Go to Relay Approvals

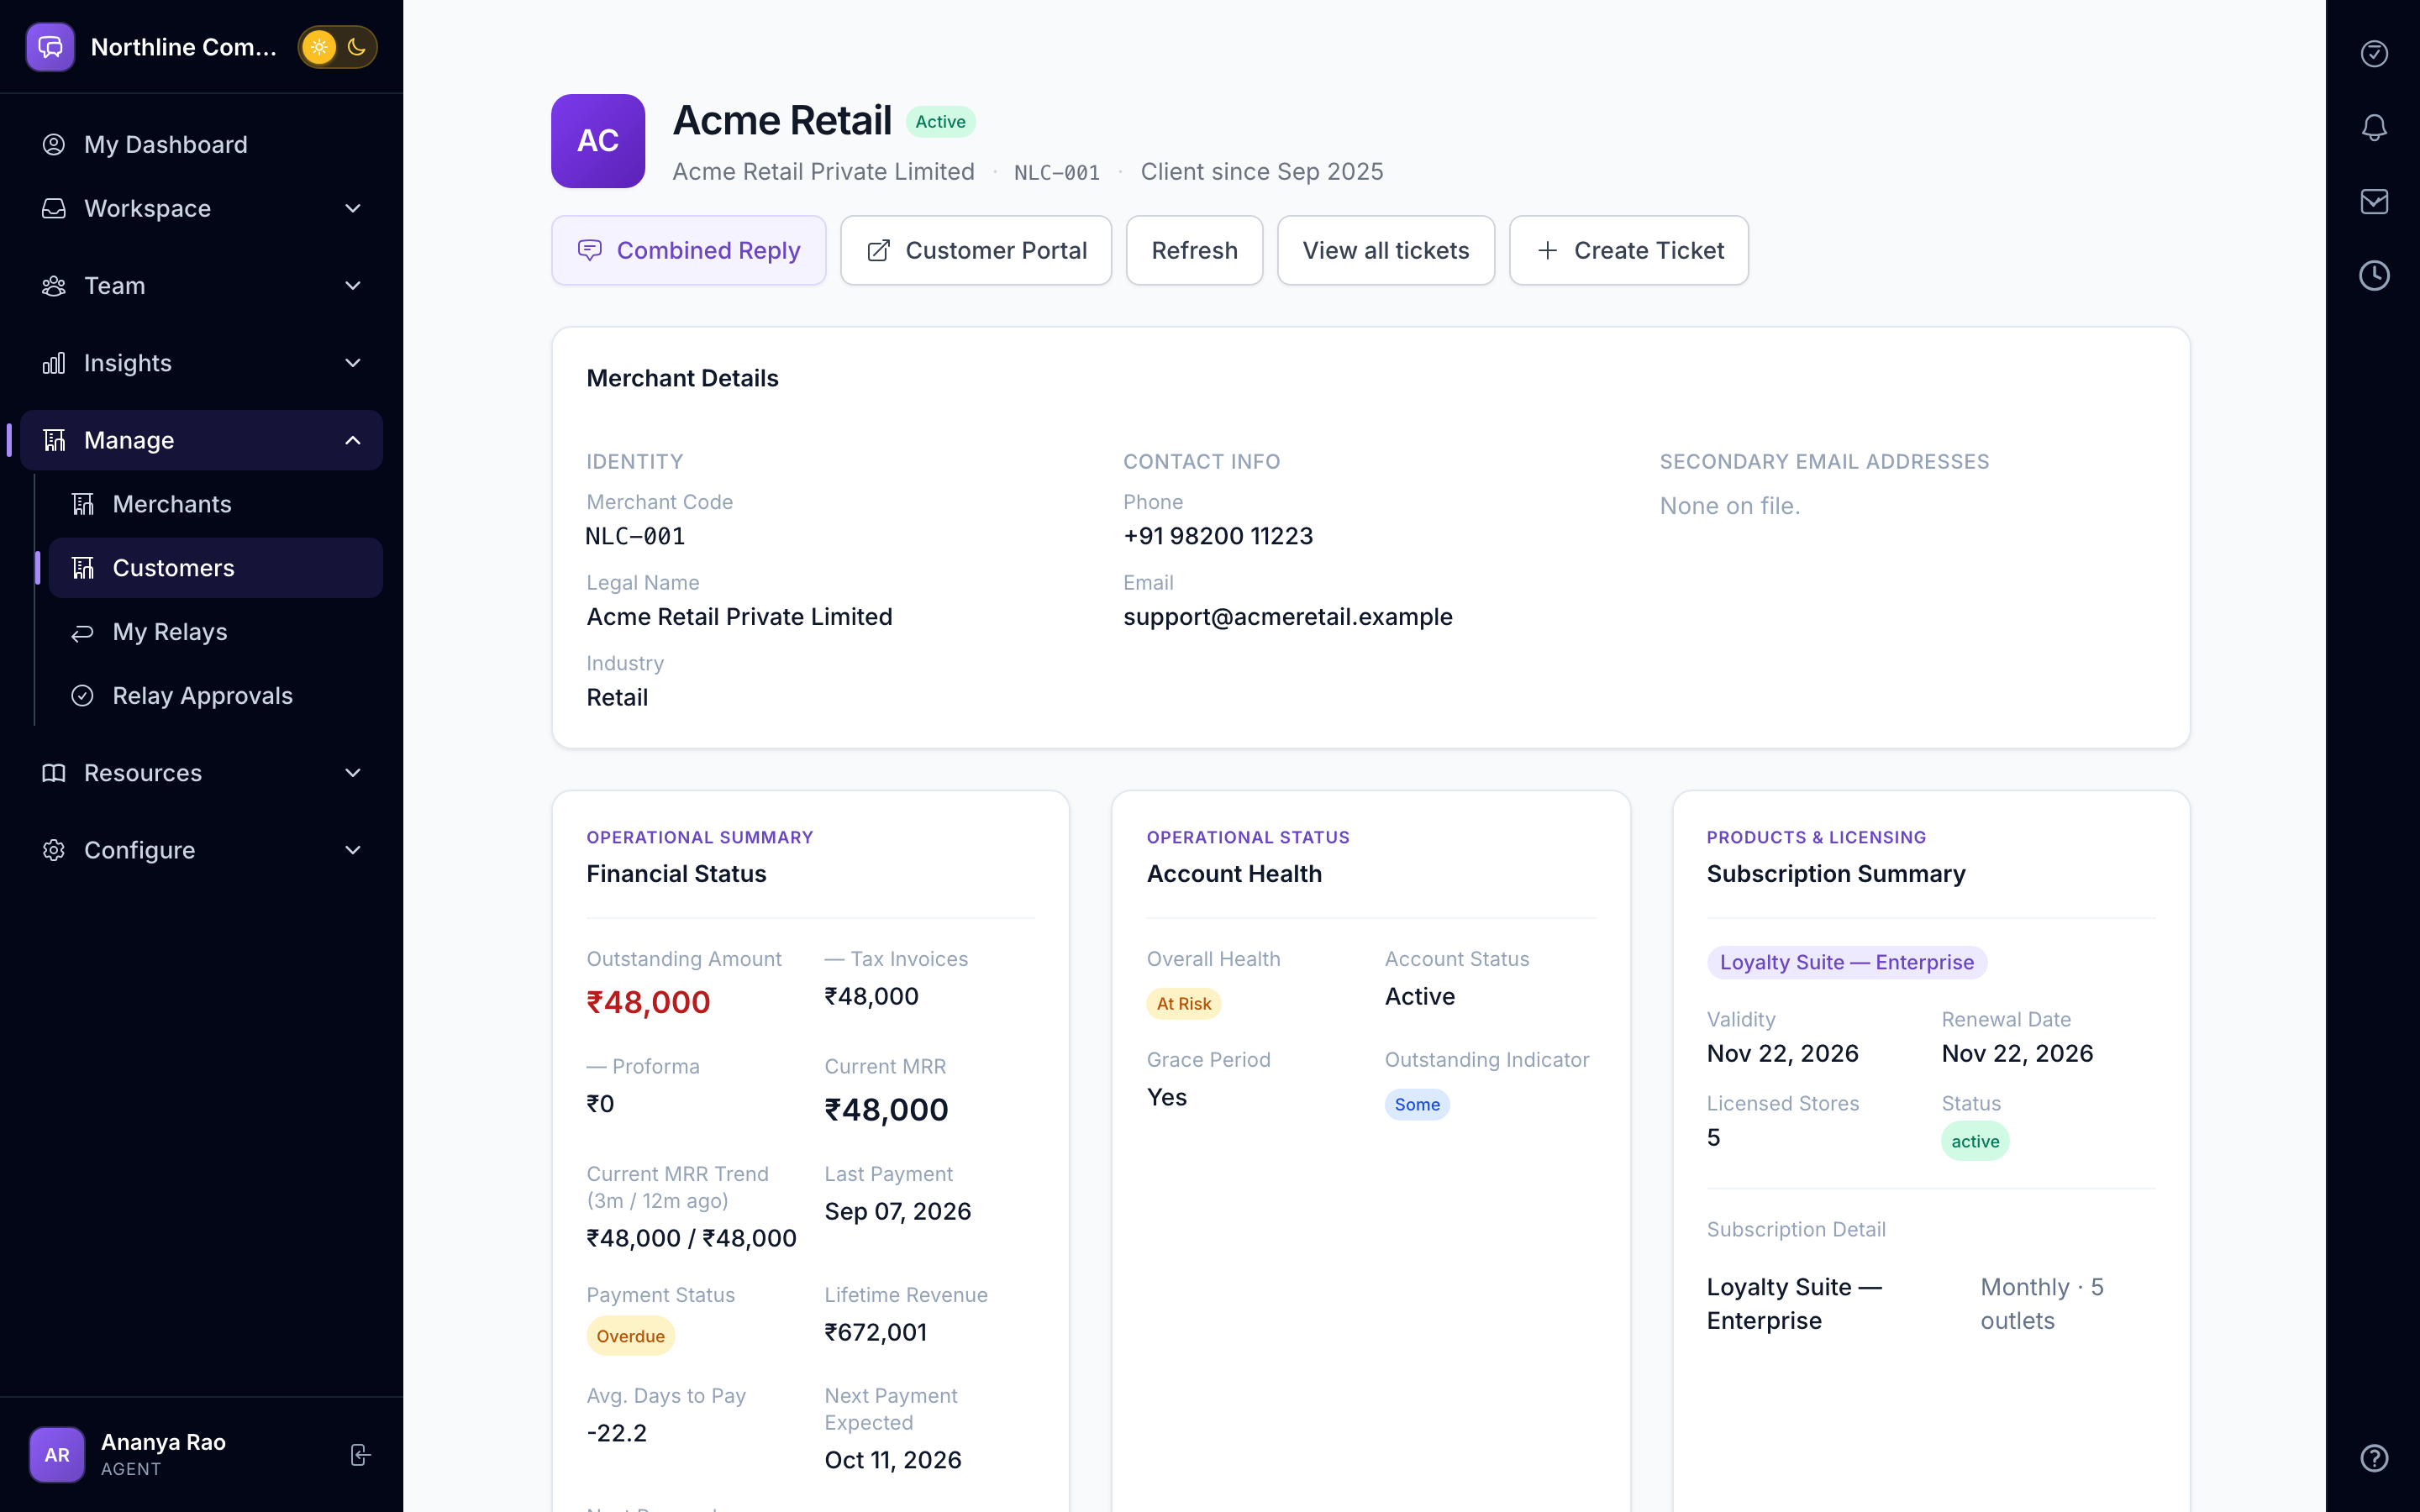point(215,696)
